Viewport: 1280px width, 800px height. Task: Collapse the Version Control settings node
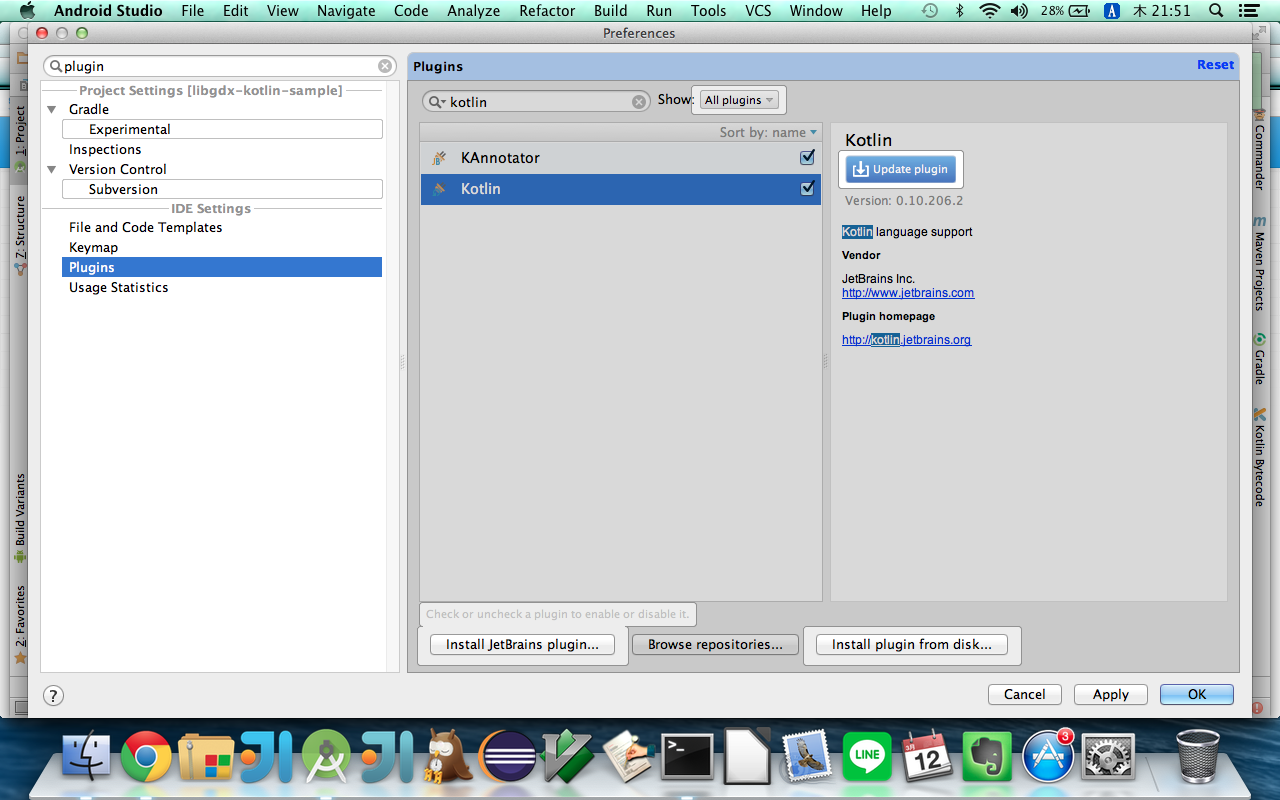[x=52, y=170]
